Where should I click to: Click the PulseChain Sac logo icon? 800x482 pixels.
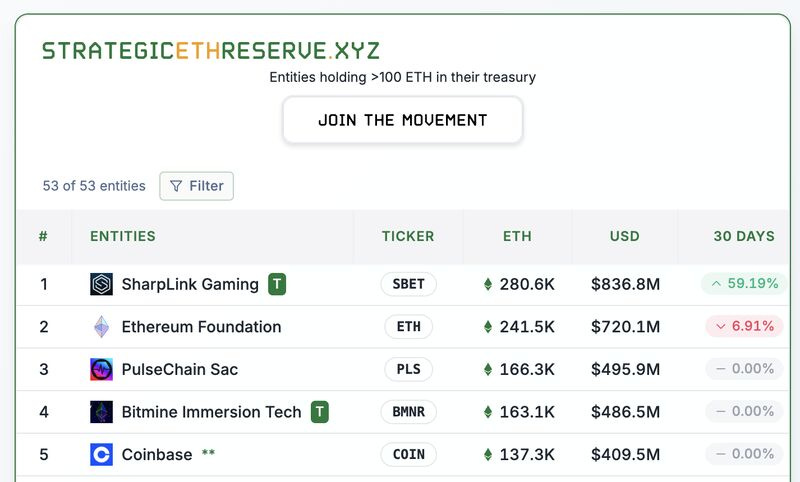pyautogui.click(x=101, y=369)
